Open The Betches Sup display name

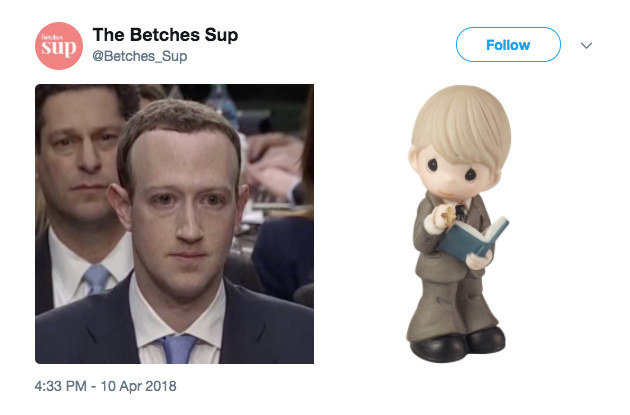[165, 35]
